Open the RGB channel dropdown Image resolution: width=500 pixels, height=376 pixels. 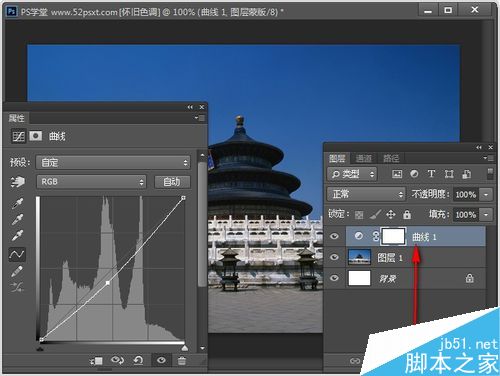pos(91,182)
